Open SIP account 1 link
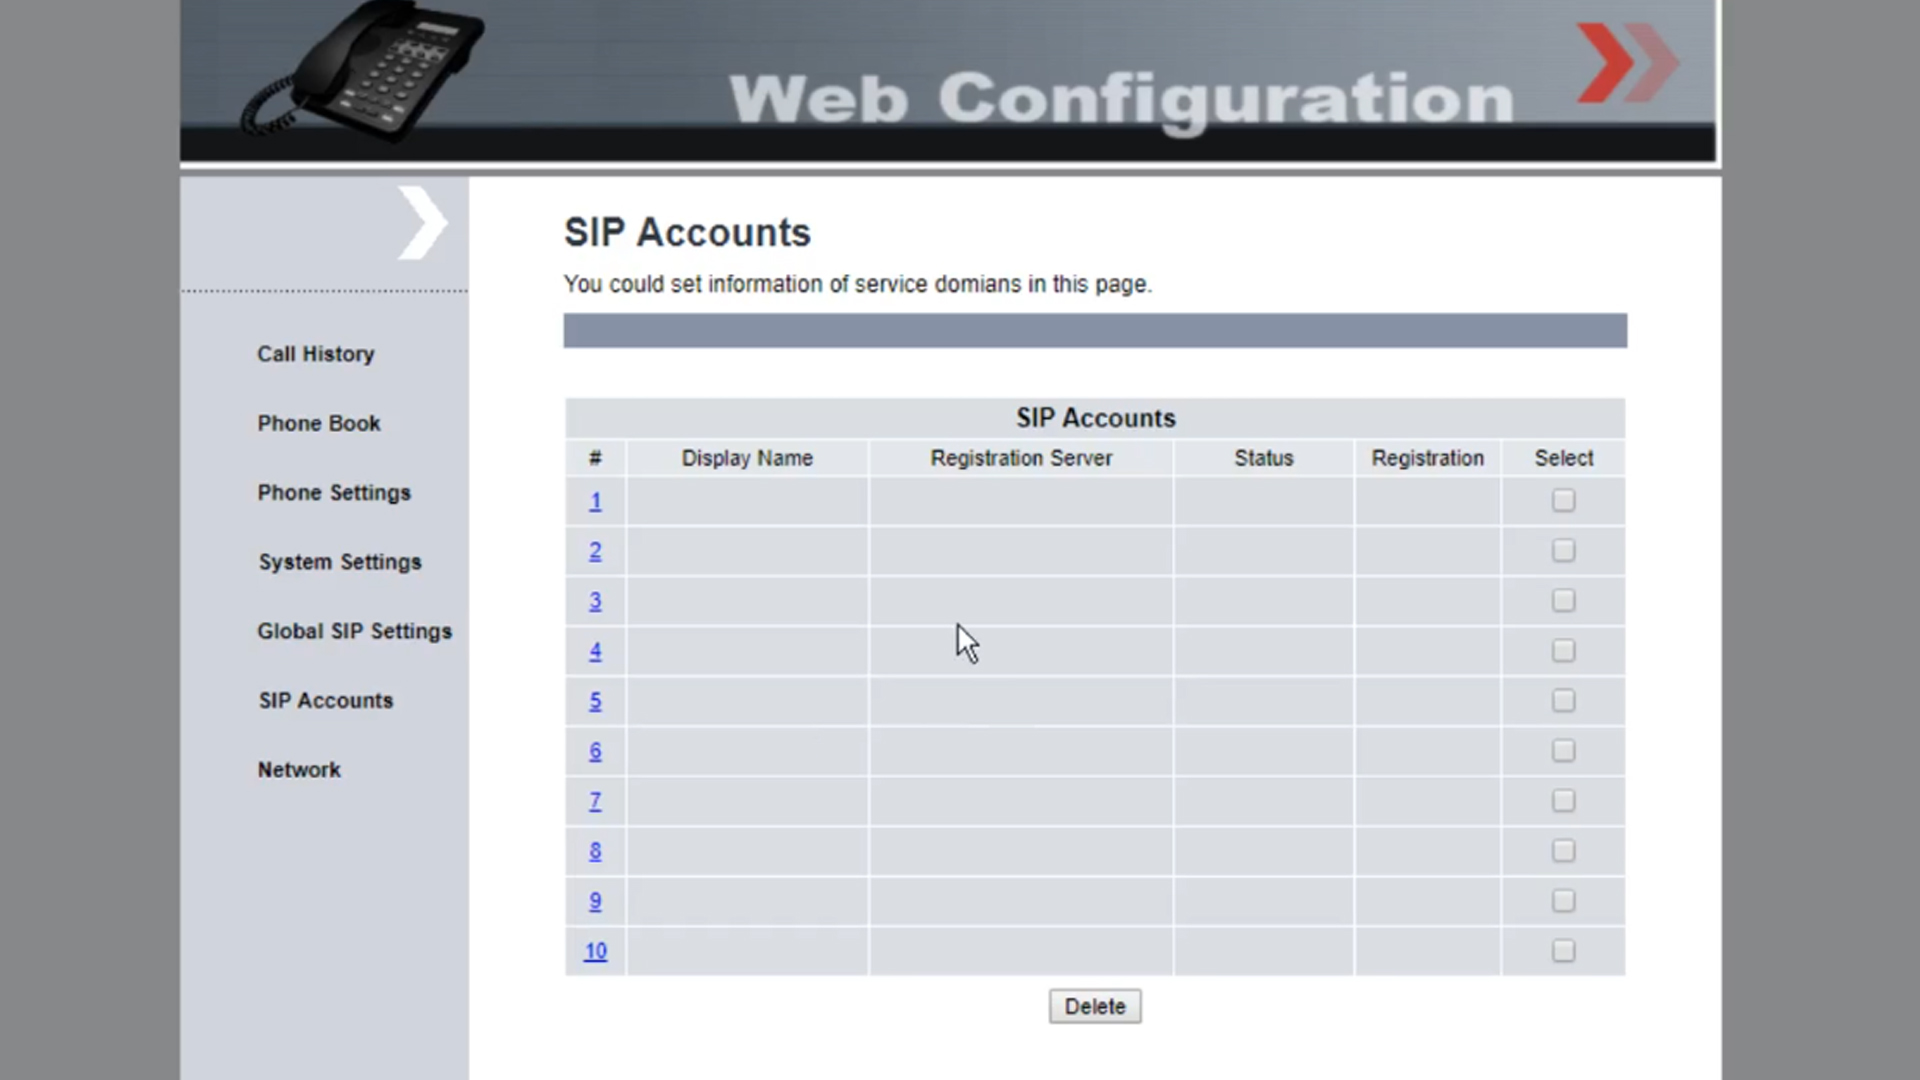1920x1080 pixels. coord(595,501)
